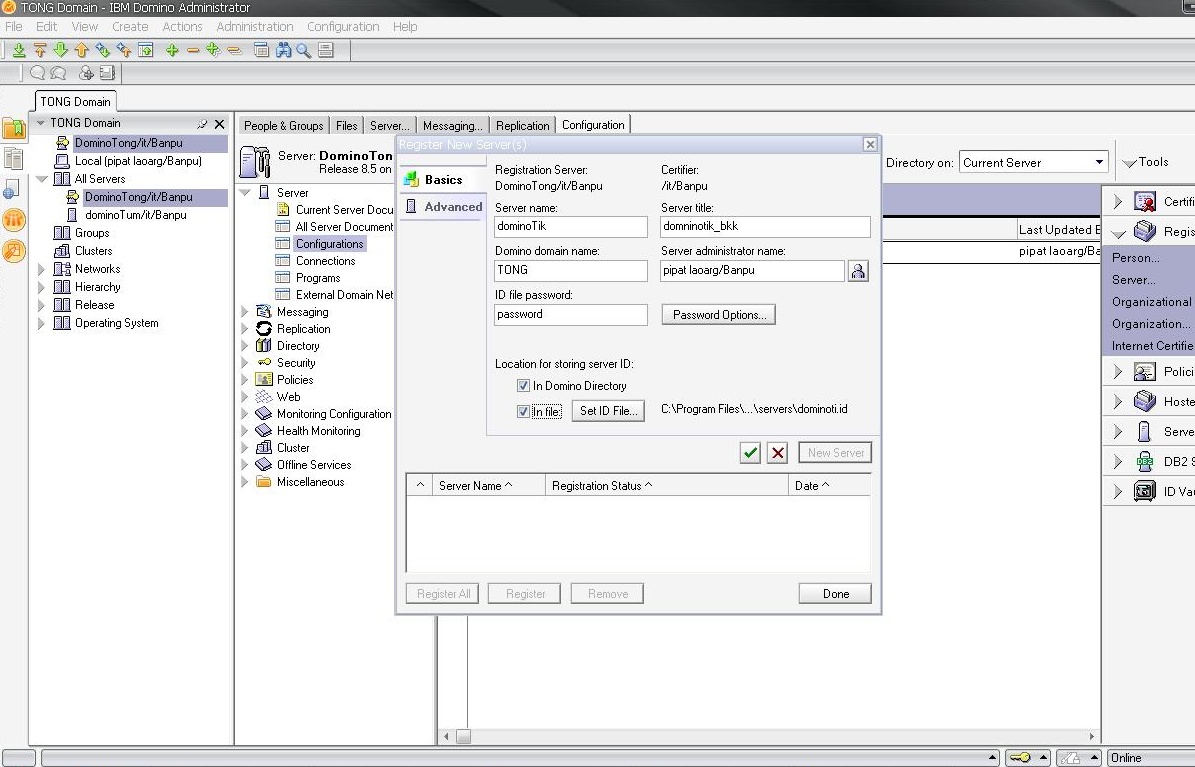Click the pushpin icon in TONG Domain pane

click(202, 124)
